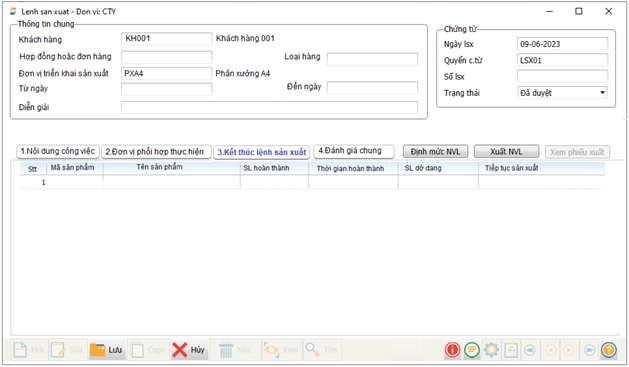Go to the first record arrow
This screenshot has height=367, width=629.
tap(530, 350)
